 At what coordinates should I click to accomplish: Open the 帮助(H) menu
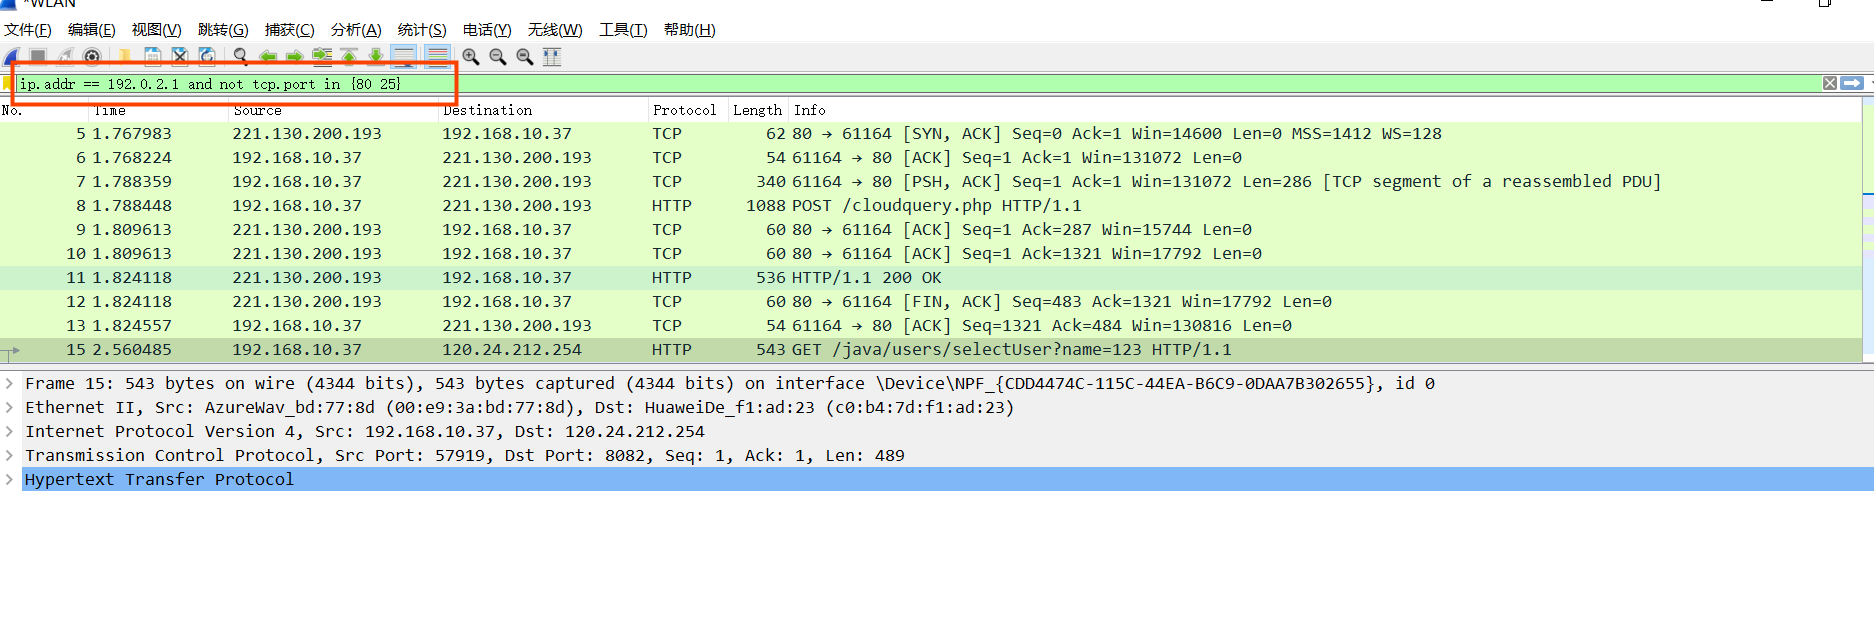click(690, 30)
